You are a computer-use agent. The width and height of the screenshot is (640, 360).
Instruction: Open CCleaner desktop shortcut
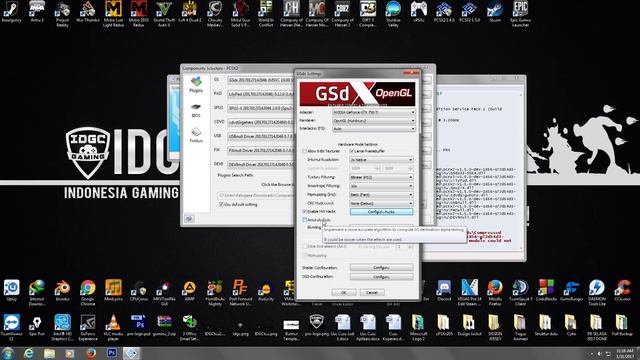coord(622,290)
